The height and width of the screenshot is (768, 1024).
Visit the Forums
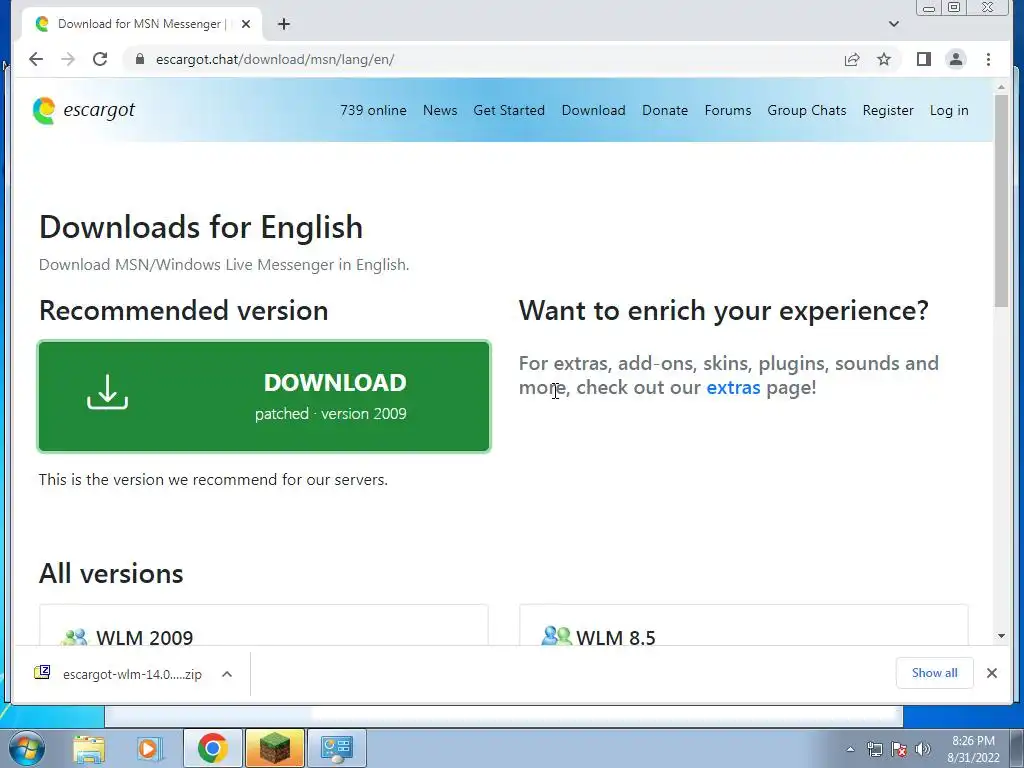728,110
